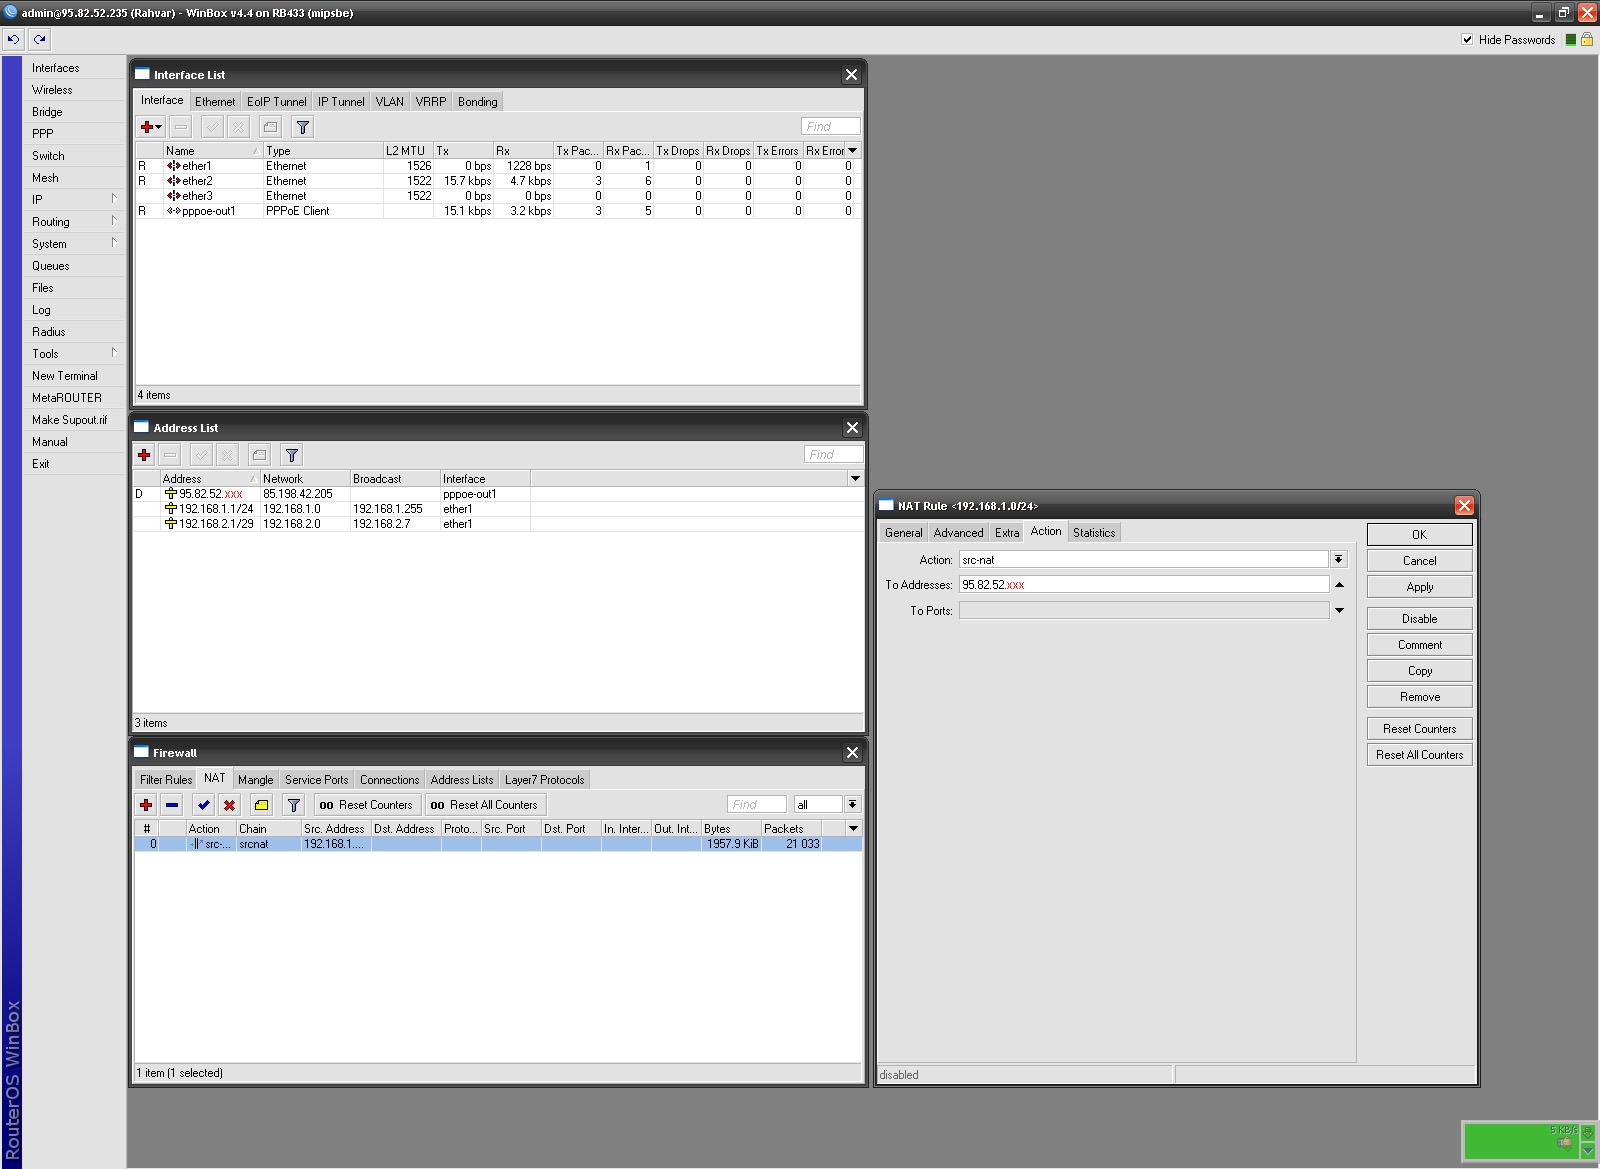Switch to the Ethernet tab in Interface List

[215, 102]
